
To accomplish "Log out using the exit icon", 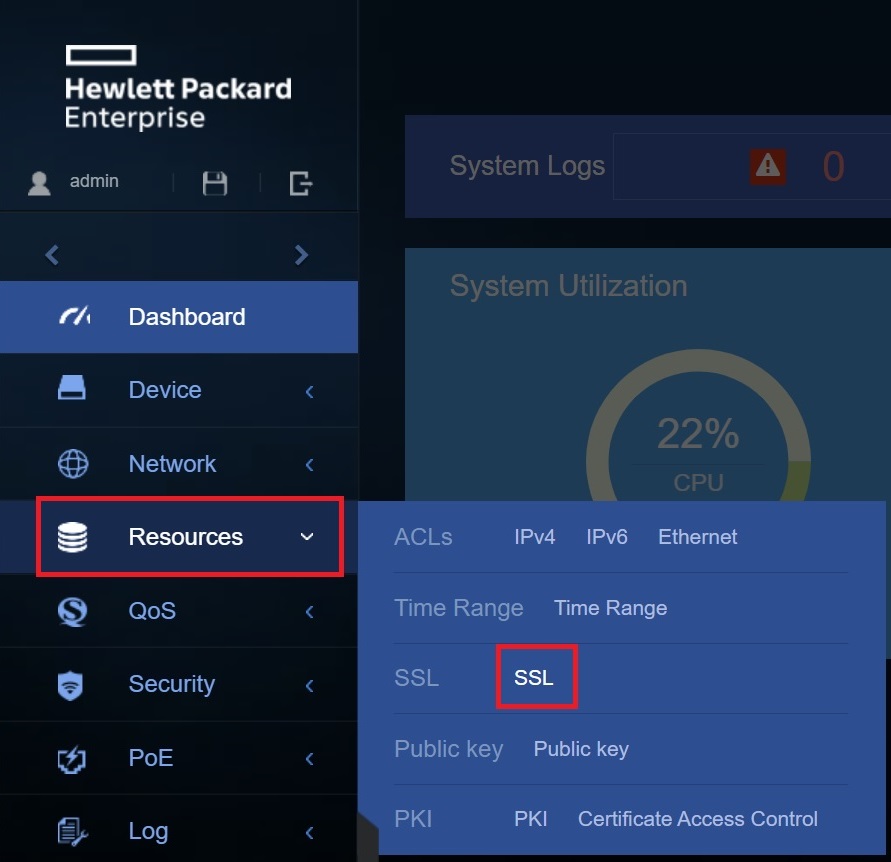I will pyautogui.click(x=301, y=184).
